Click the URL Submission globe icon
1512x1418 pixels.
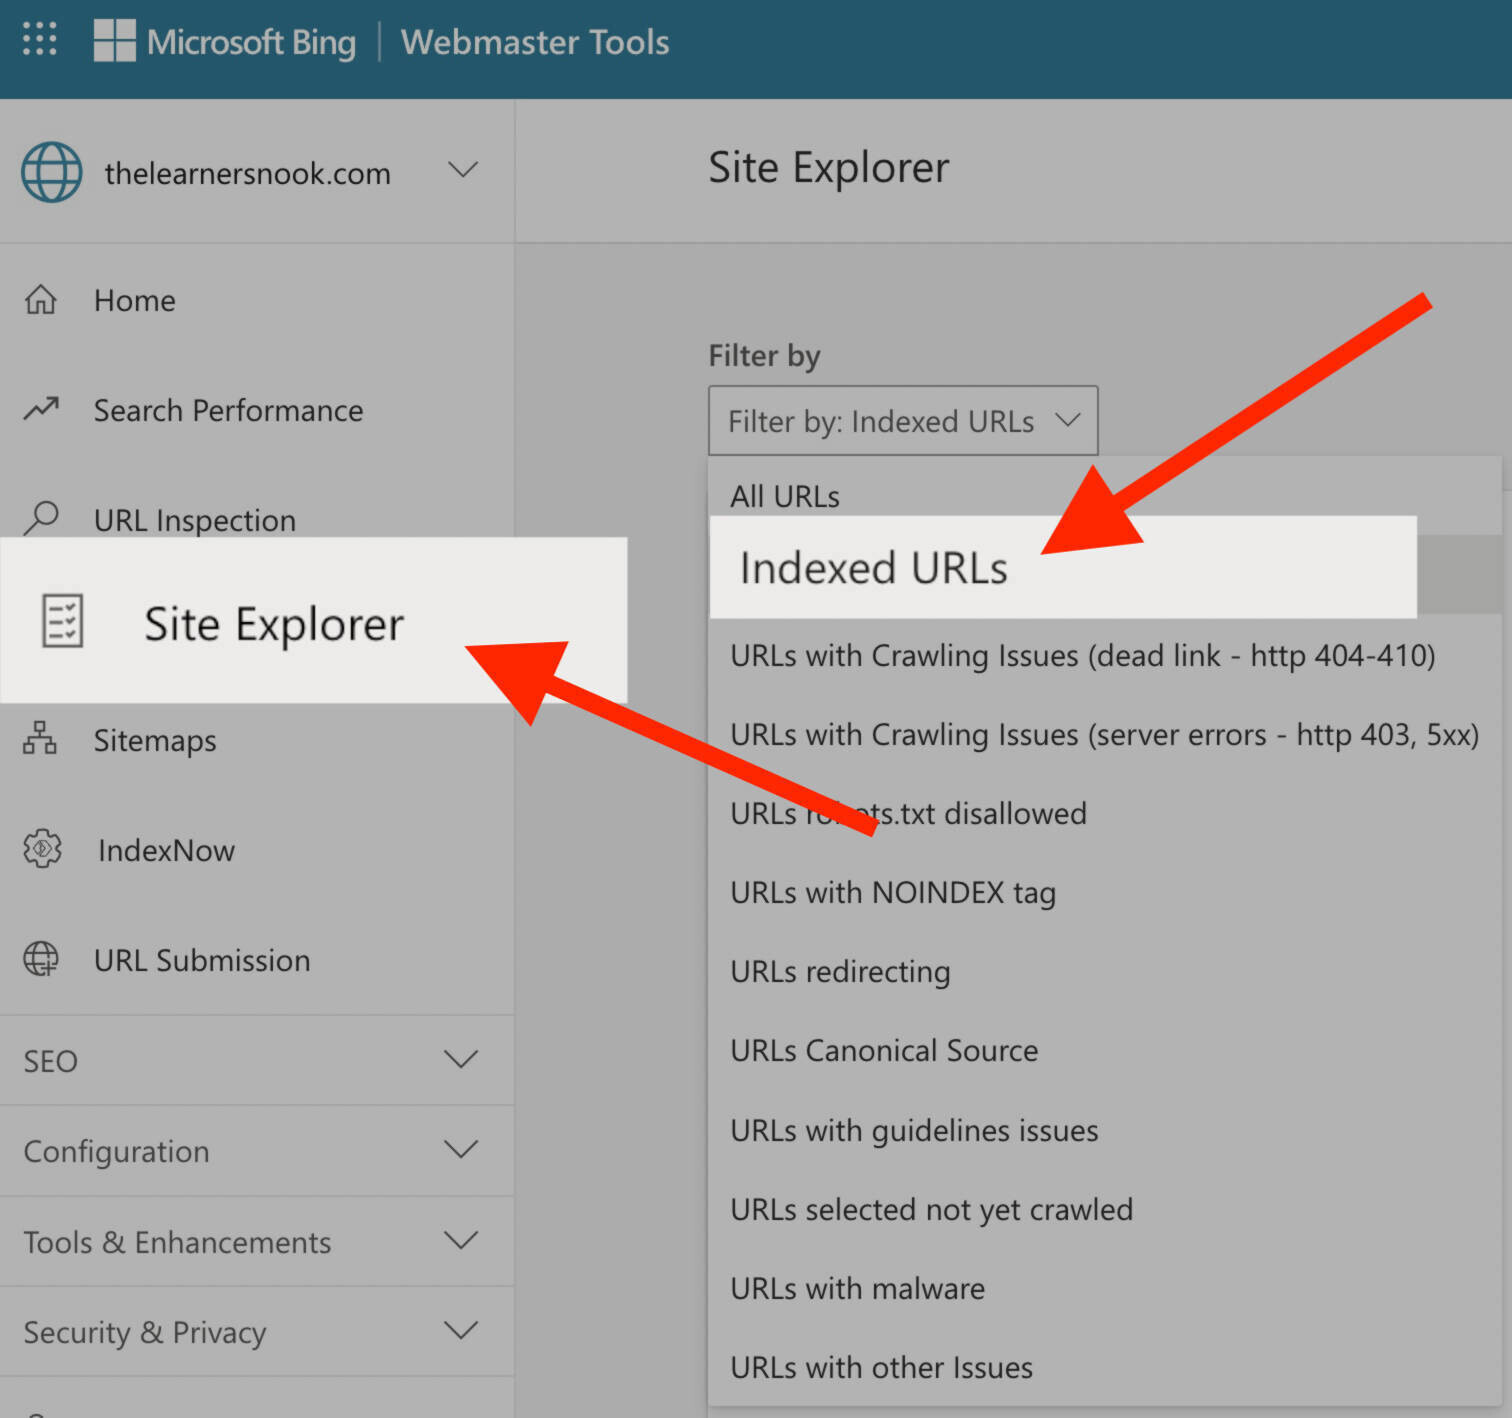40,958
